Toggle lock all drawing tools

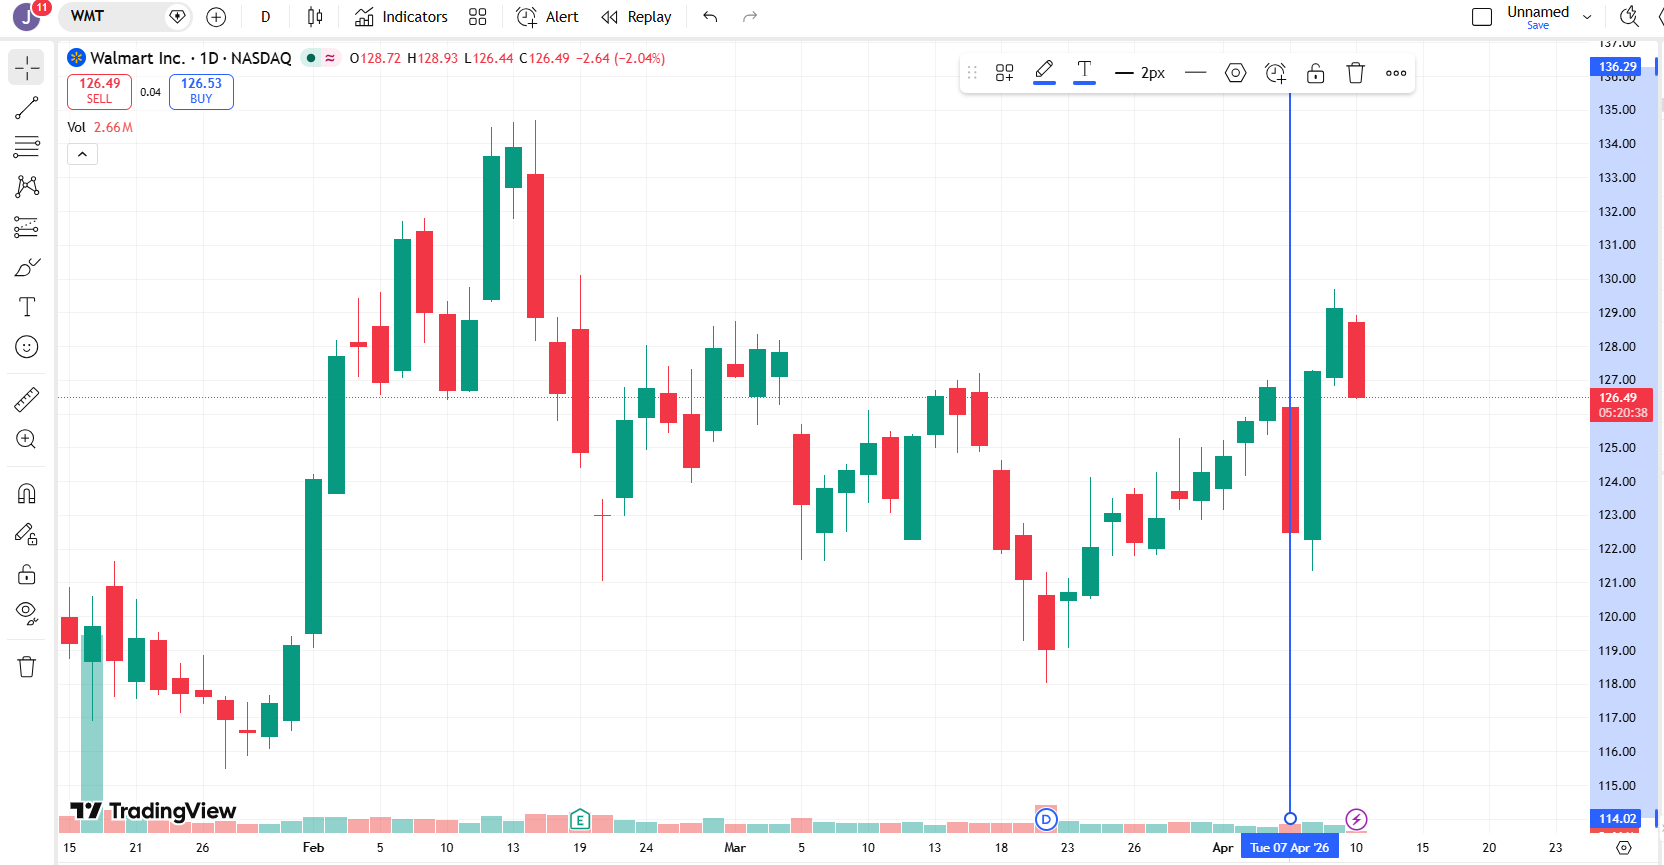(27, 574)
